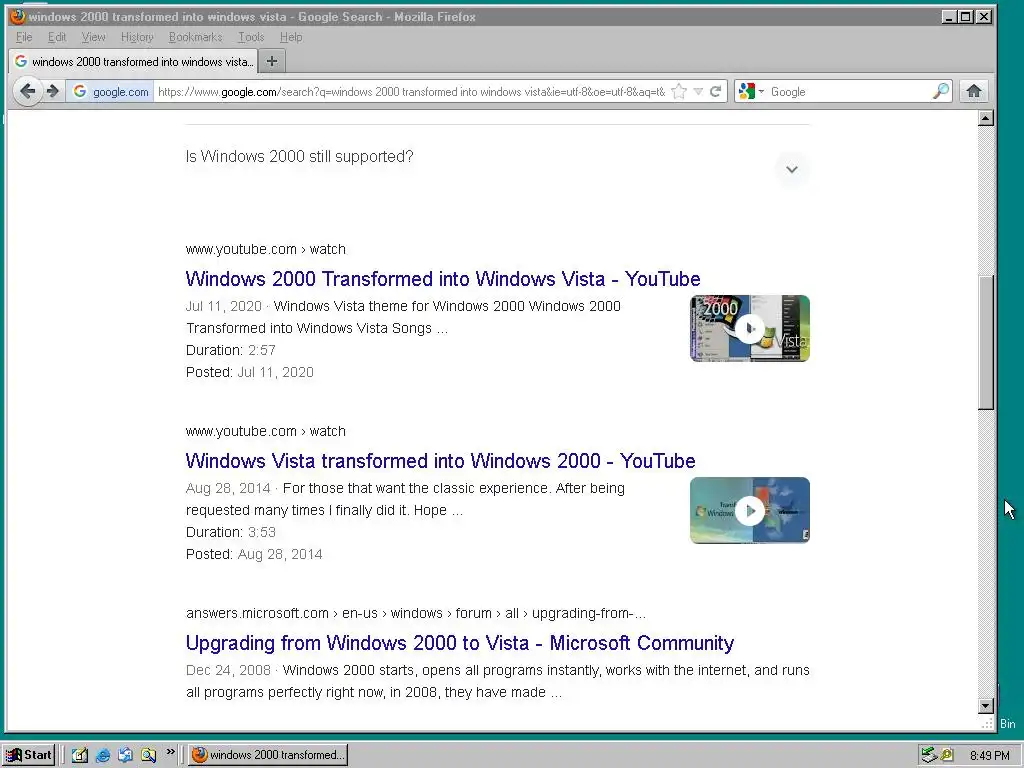Click the scrollbar down arrow
Screen dimensions: 1024x768
pyautogui.click(x=986, y=706)
